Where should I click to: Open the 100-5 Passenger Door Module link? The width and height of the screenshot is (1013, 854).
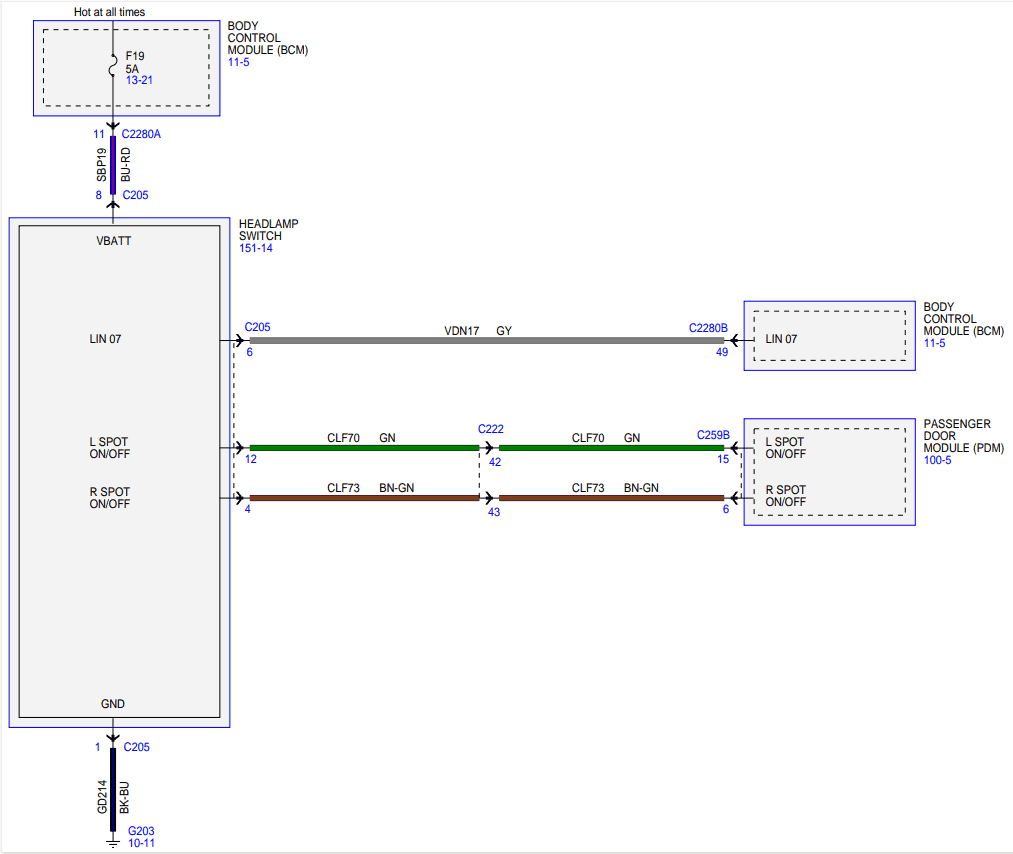[937, 460]
